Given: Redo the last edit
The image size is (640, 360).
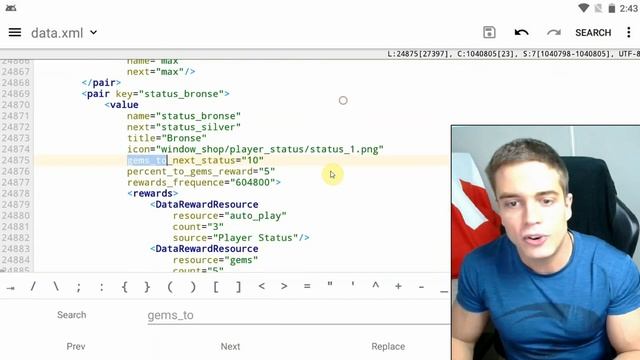Looking at the screenshot, I should tap(553, 32).
